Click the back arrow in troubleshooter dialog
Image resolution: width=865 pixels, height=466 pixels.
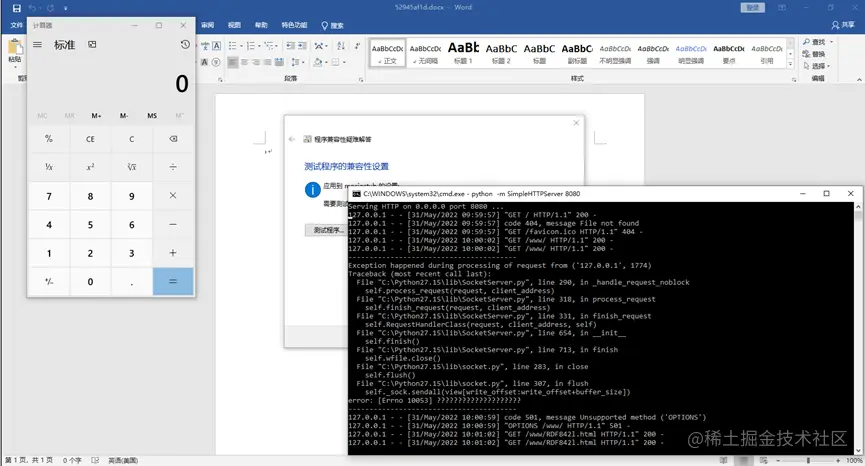(292, 140)
